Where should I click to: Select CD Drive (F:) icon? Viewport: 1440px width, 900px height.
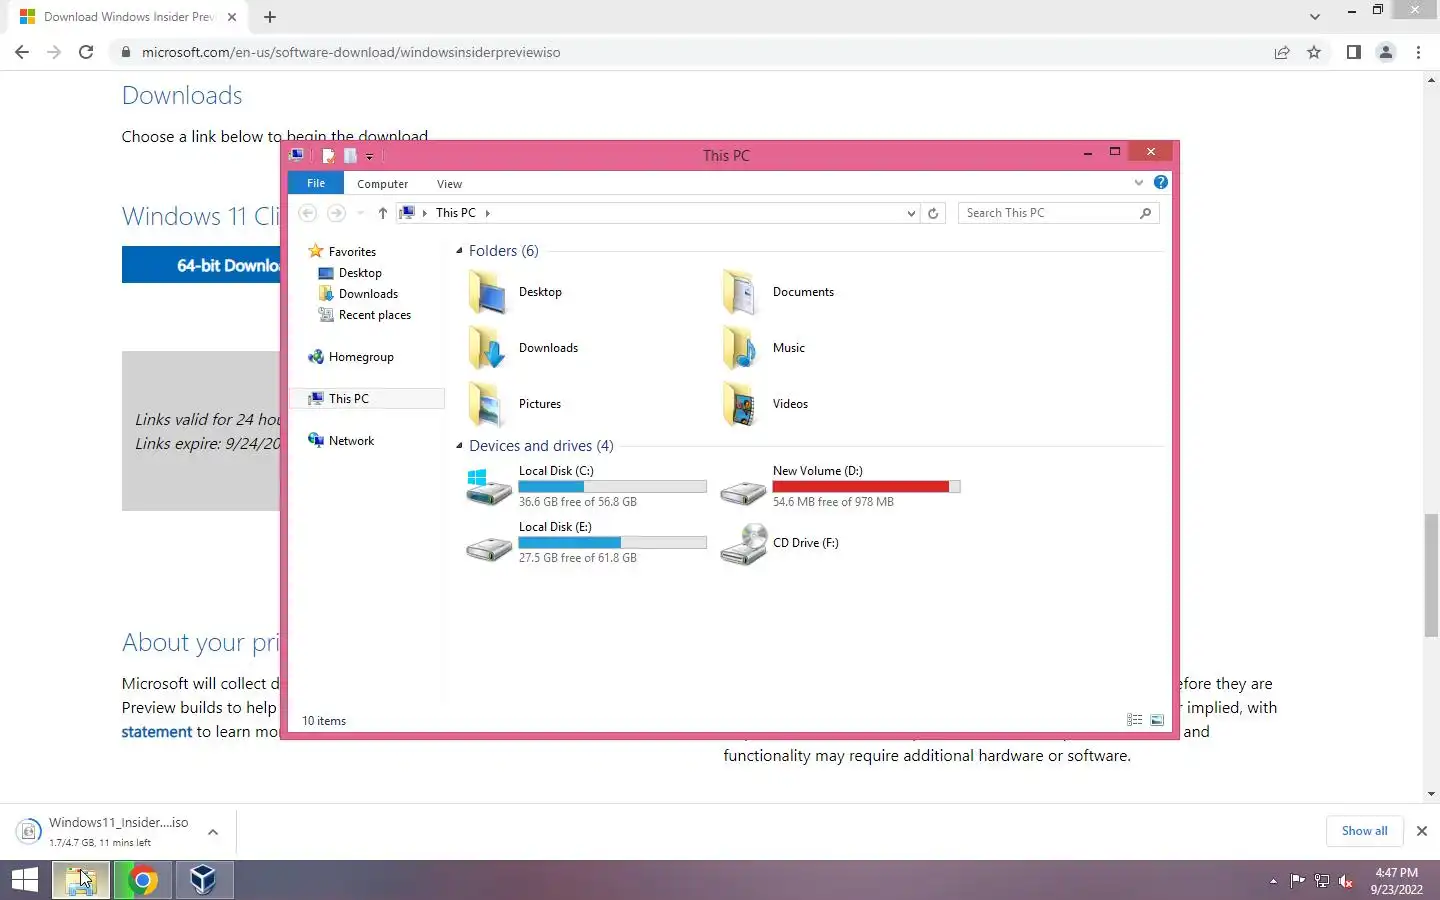743,544
